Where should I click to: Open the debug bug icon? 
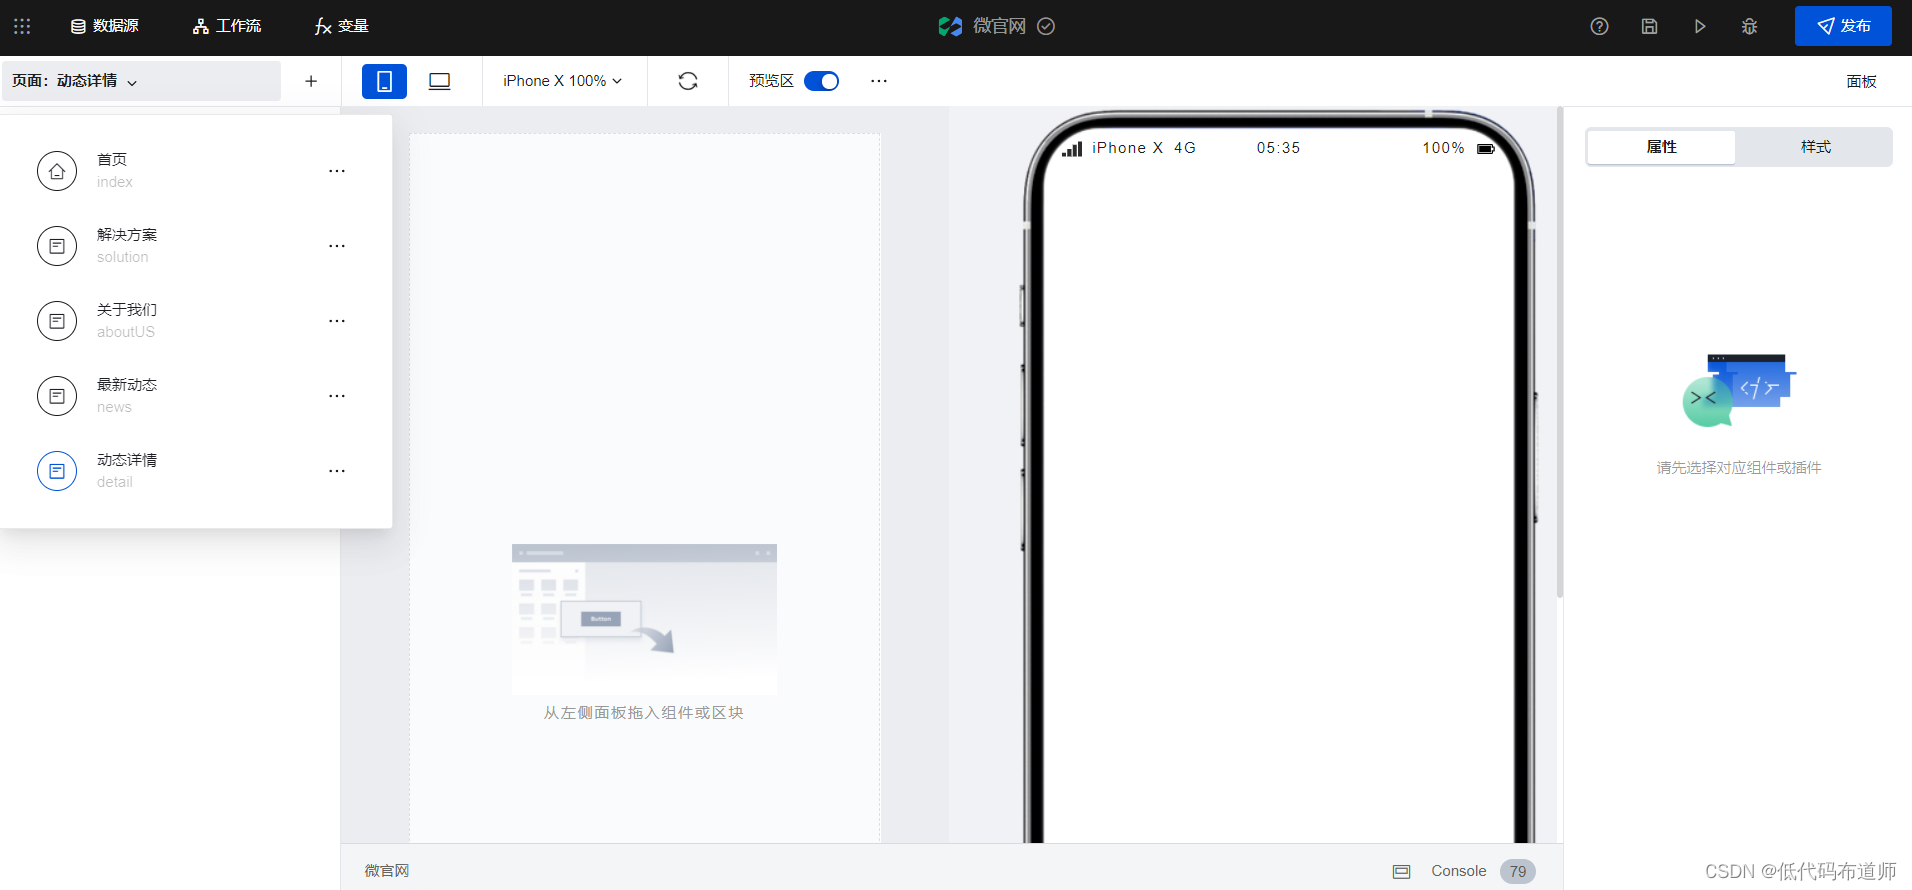coord(1749,26)
